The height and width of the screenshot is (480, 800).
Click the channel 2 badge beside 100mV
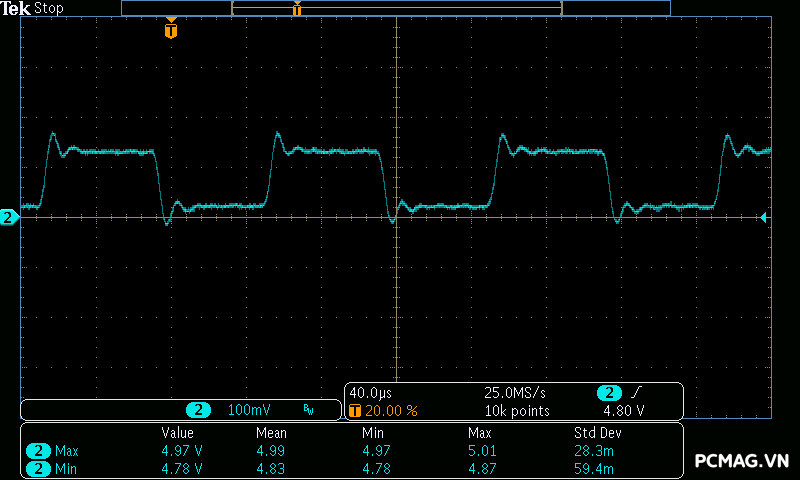click(200, 410)
